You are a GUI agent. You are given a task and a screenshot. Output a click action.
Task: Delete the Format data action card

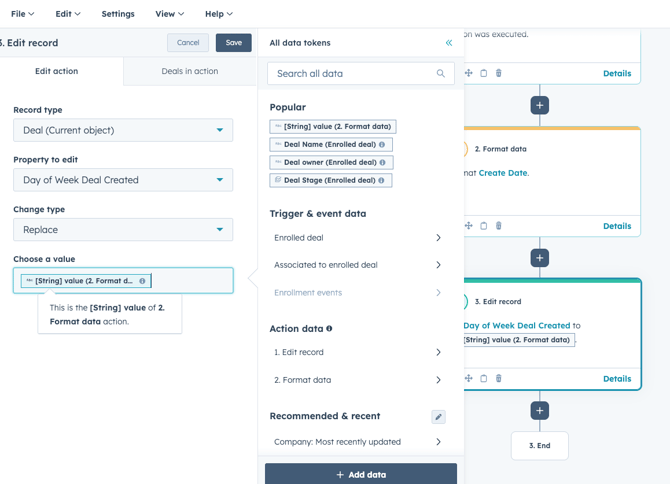[499, 226]
